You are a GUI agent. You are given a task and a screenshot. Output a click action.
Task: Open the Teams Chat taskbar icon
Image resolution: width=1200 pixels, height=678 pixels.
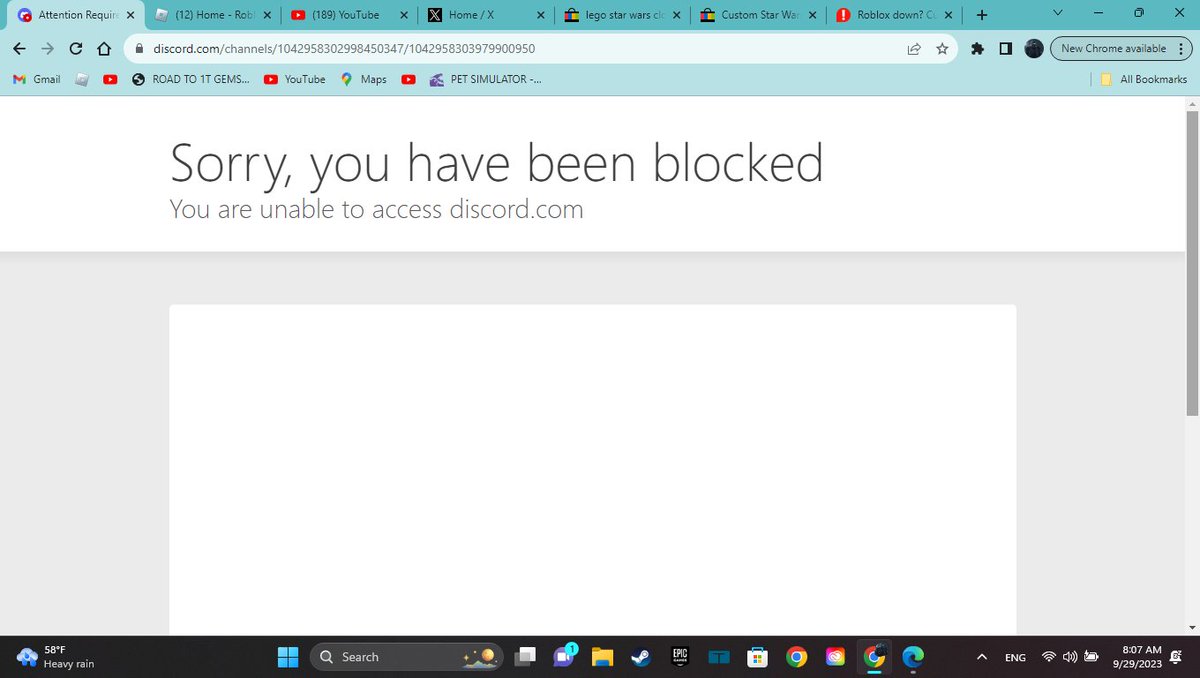click(x=563, y=657)
